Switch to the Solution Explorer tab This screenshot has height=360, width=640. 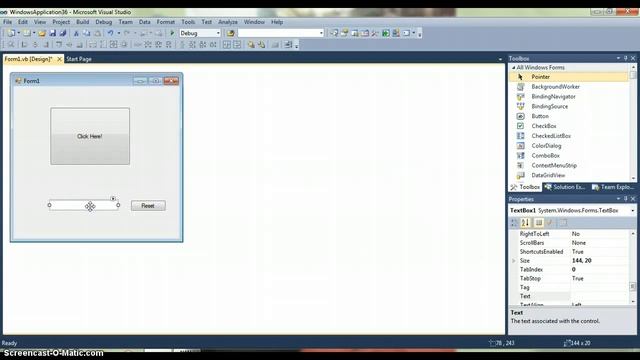(565, 187)
